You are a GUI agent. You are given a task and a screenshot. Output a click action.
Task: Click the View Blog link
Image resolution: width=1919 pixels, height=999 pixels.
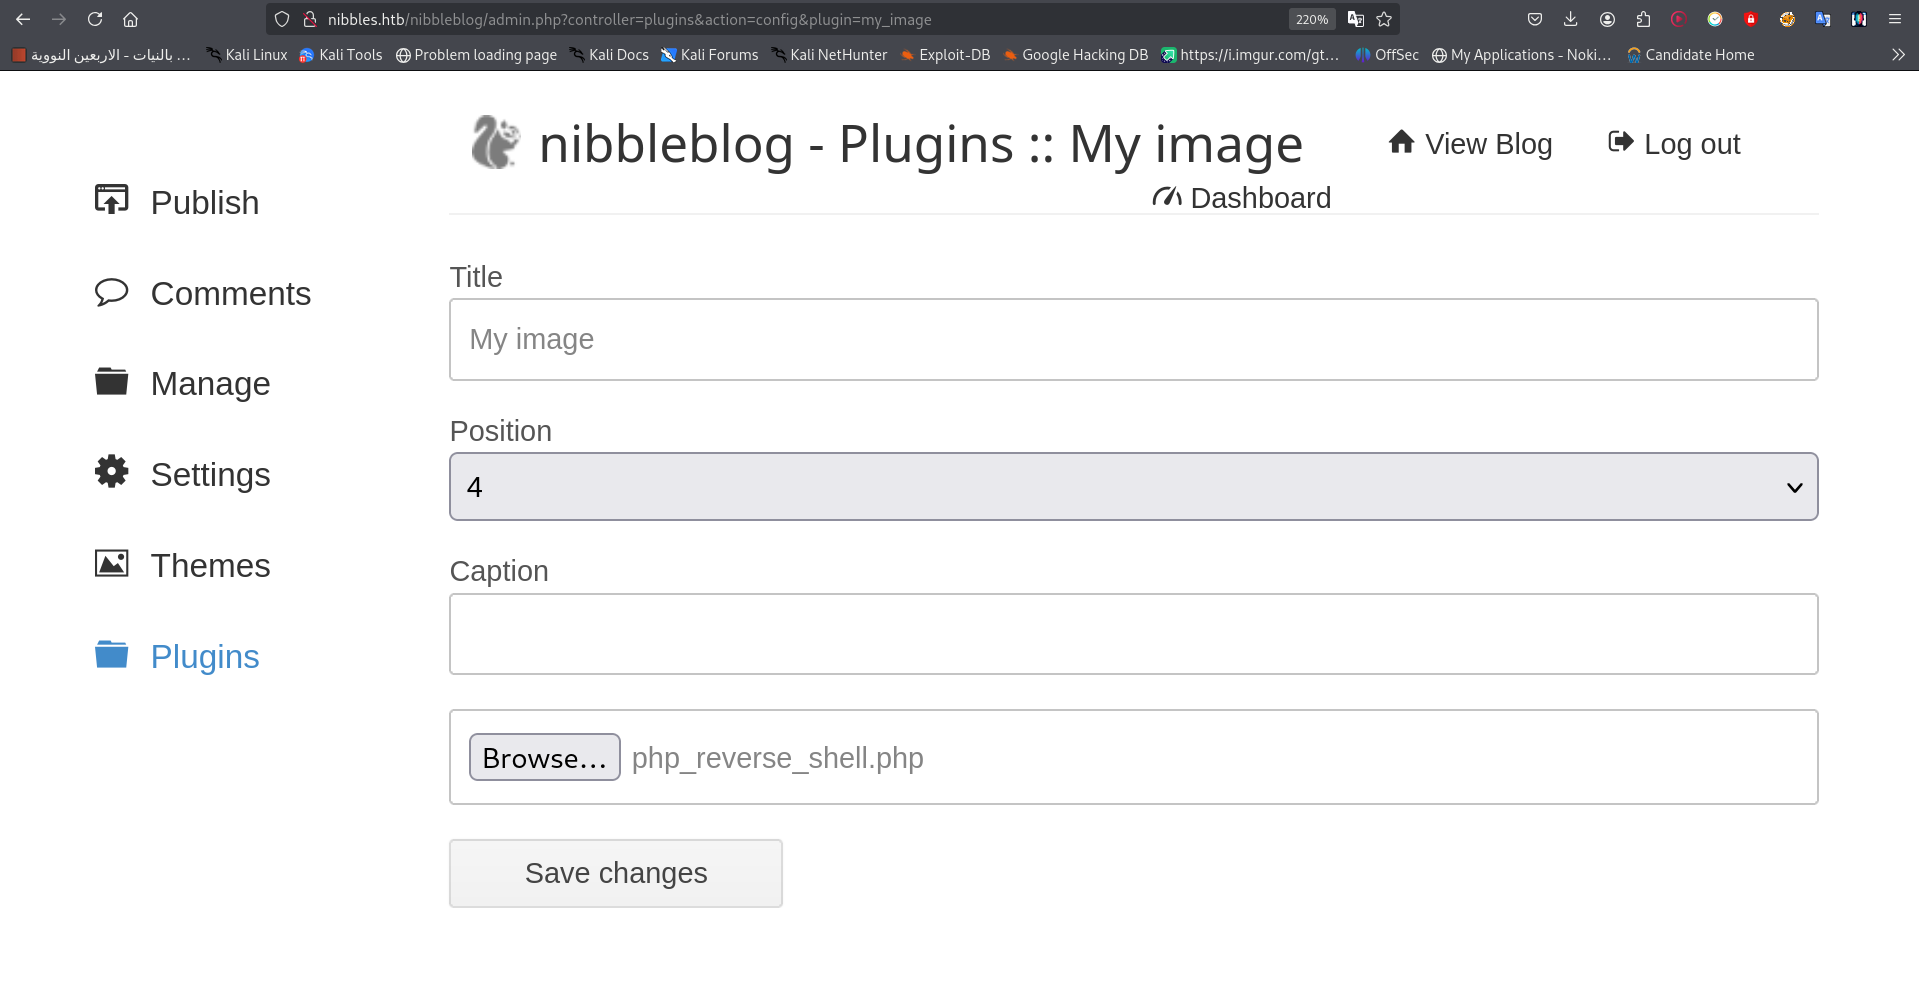1470,144
